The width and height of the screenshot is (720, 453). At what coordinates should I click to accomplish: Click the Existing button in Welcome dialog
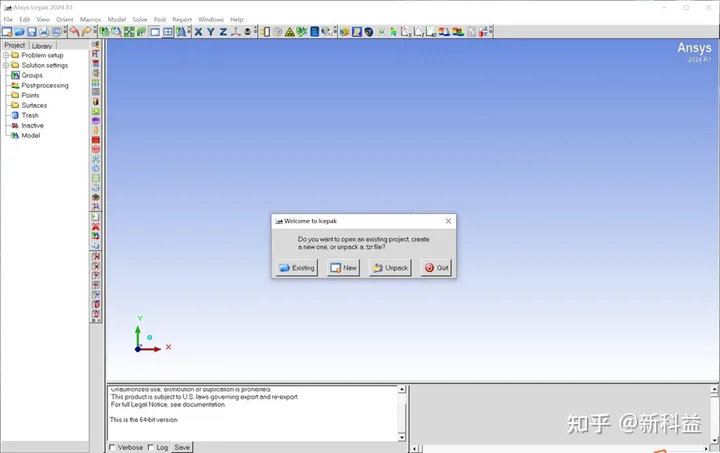coord(297,268)
